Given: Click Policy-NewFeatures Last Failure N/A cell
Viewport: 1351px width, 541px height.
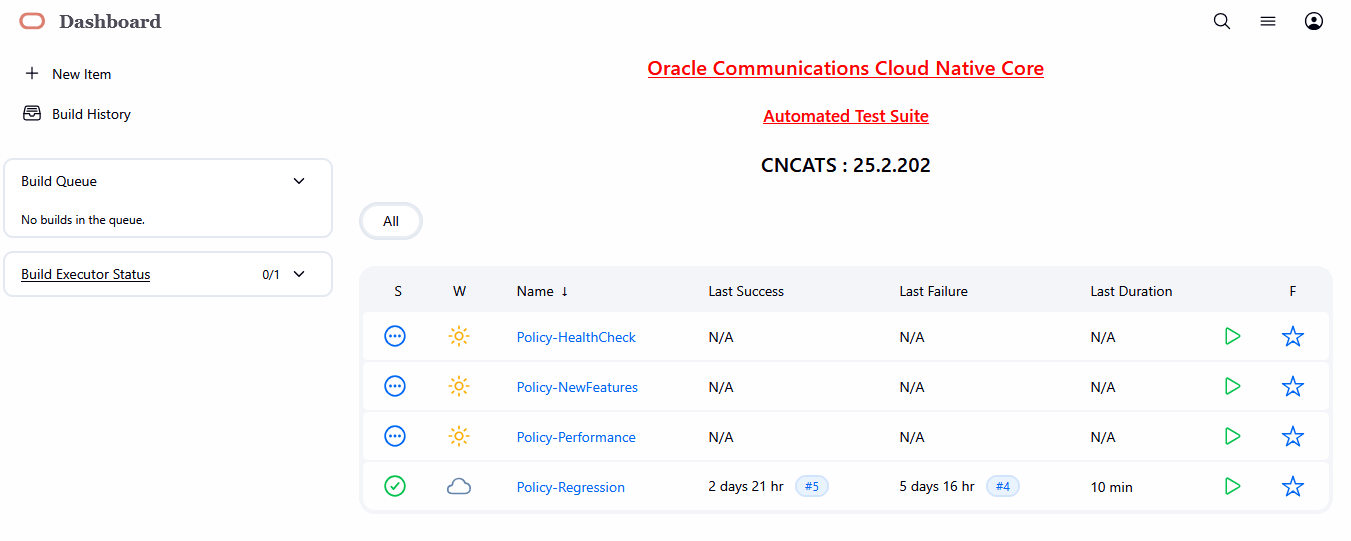Looking at the screenshot, I should (912, 387).
